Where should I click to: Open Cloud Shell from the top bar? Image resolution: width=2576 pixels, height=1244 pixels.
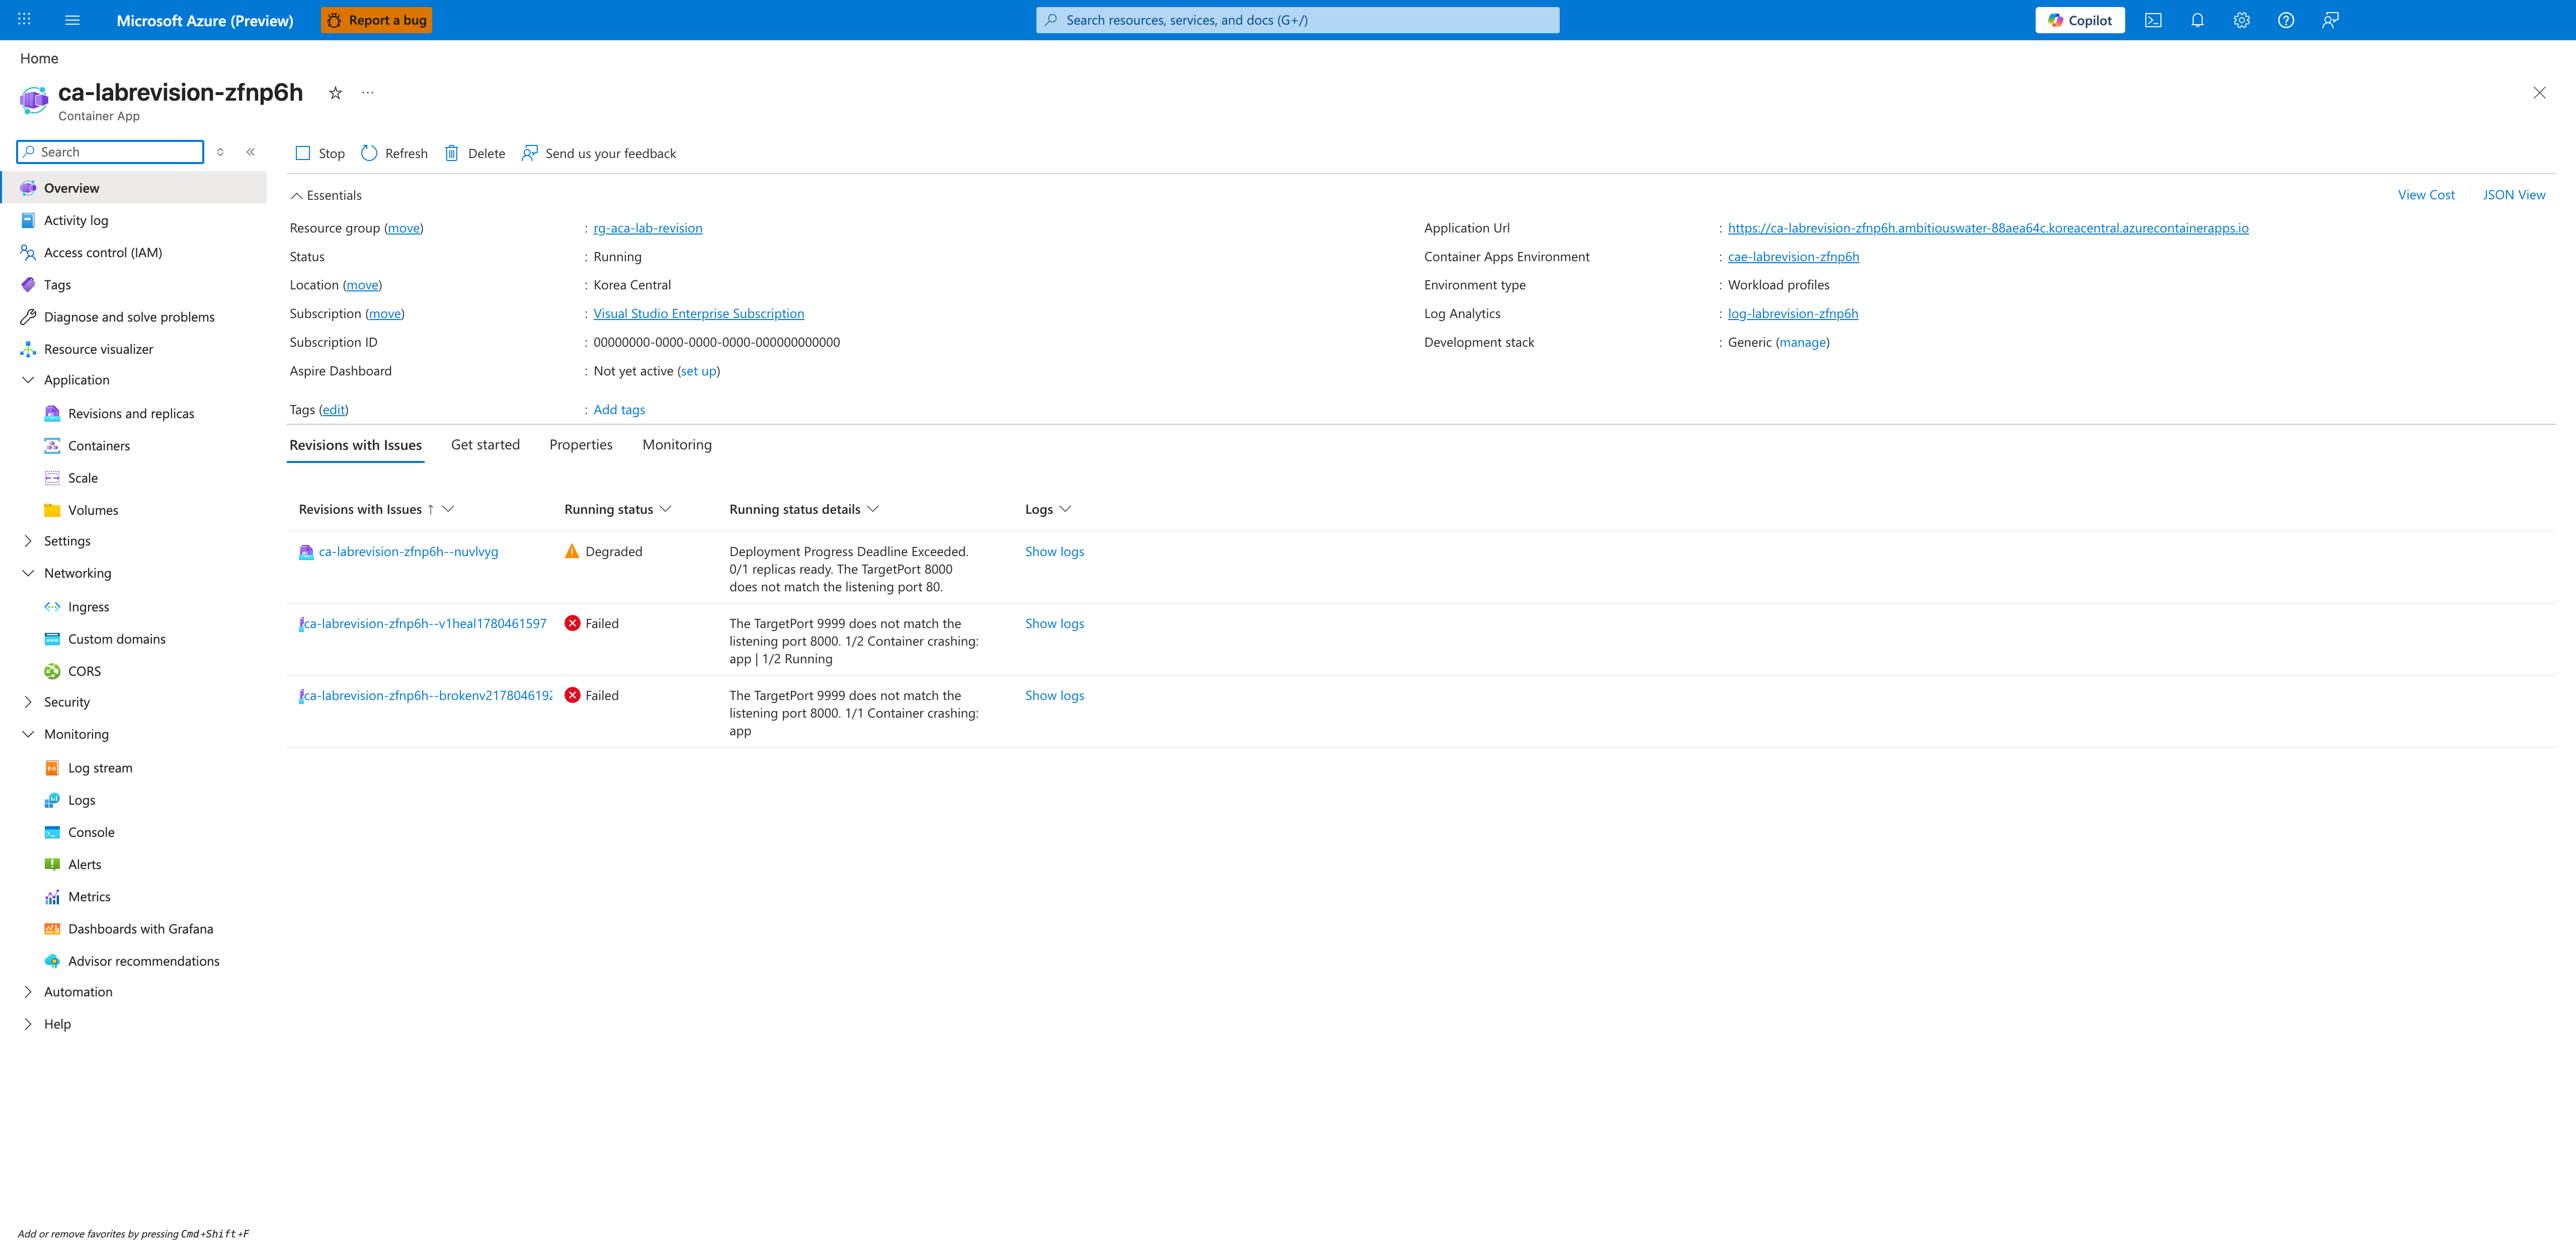click(x=2153, y=20)
